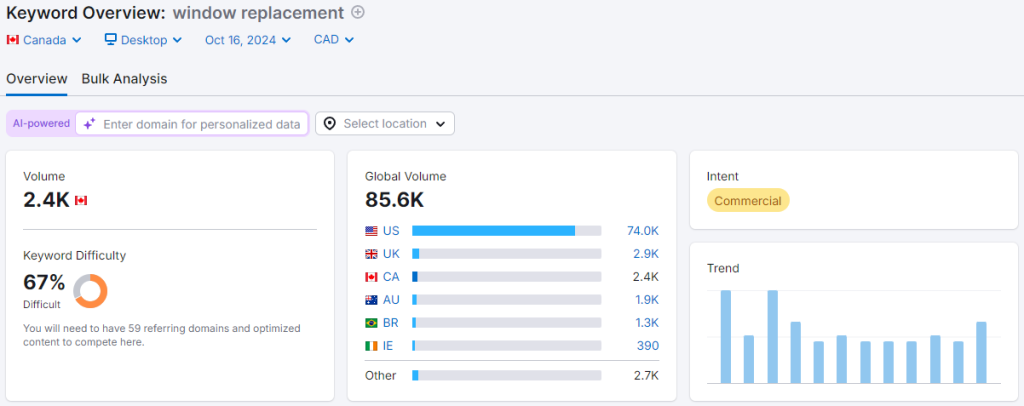Image resolution: width=1024 pixels, height=406 pixels.
Task: Open the Desktop device dropdown
Action: pyautogui.click(x=144, y=40)
